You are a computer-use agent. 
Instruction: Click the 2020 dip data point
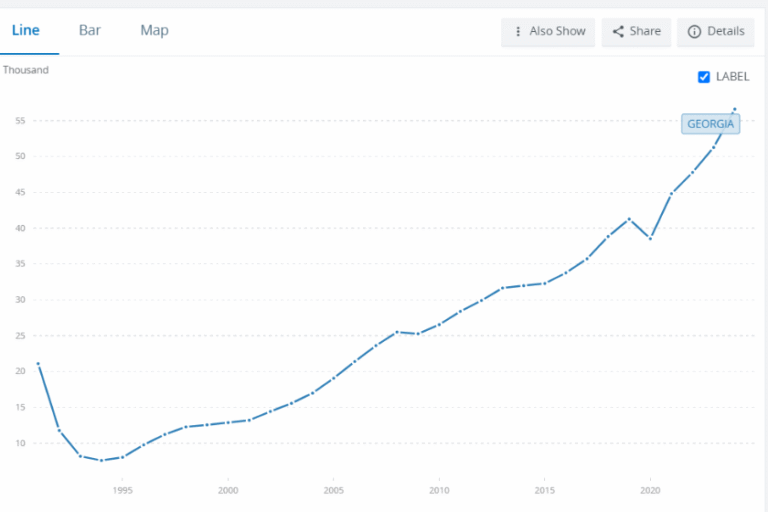(x=650, y=239)
